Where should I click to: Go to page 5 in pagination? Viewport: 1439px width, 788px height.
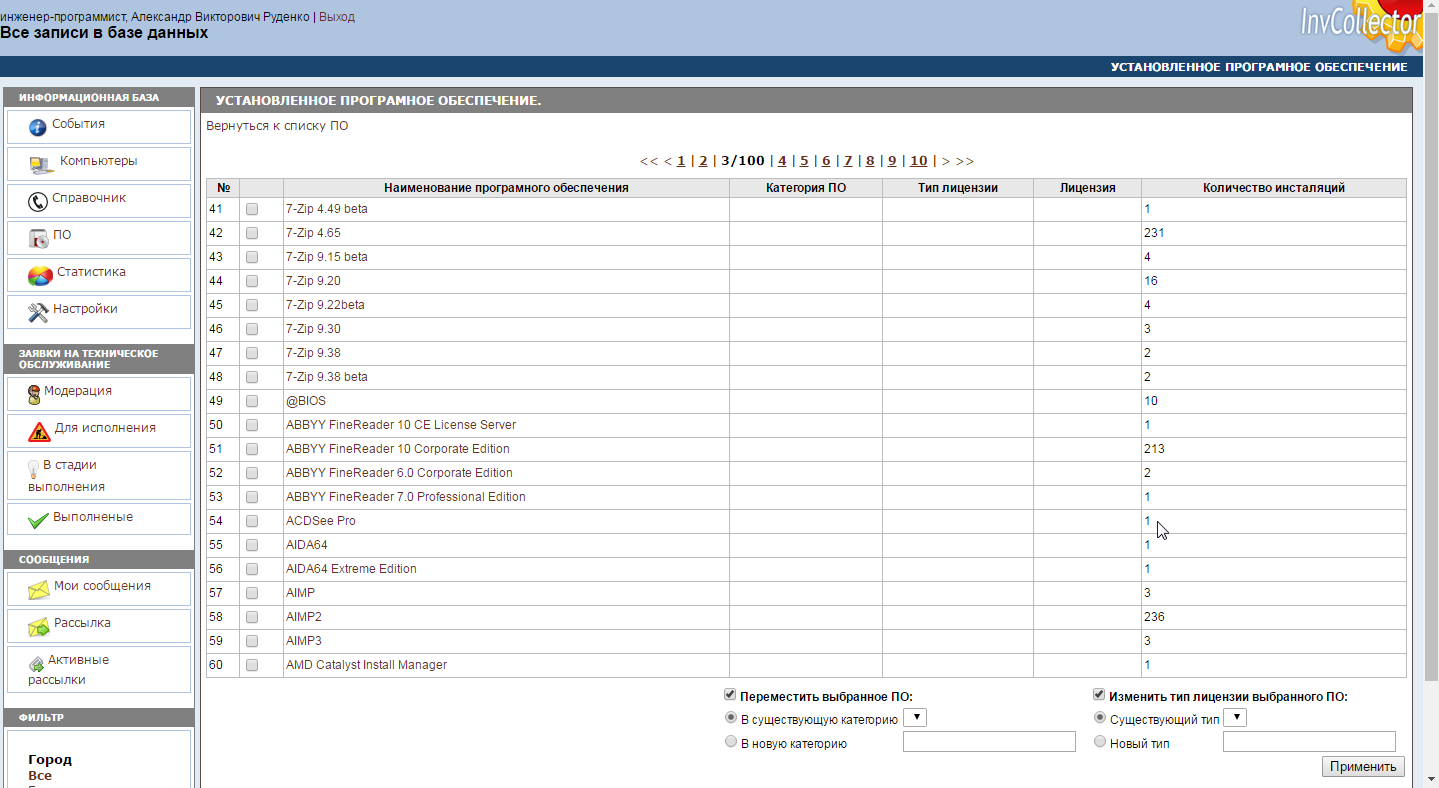pos(804,161)
